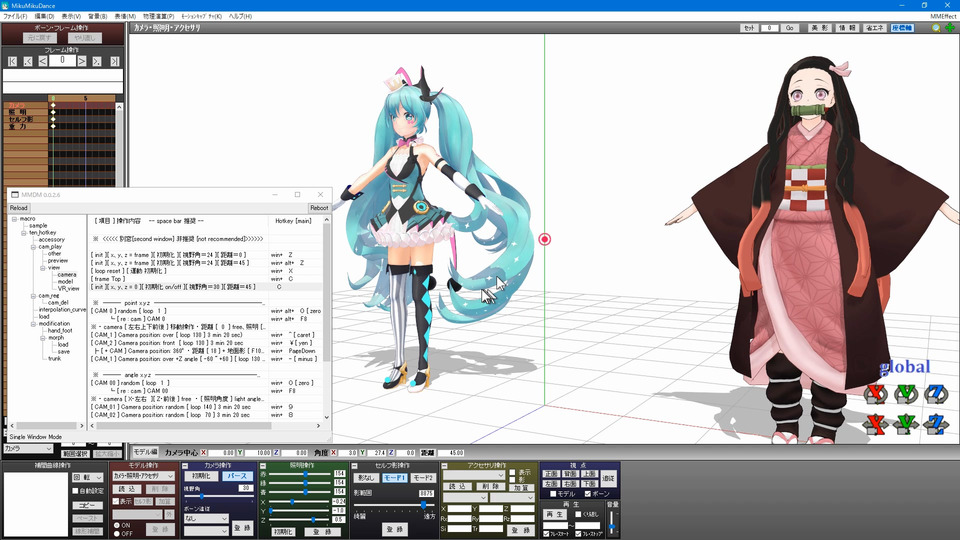The height and width of the screenshot is (540, 960).
Task: Click the upper red X rotation gizmo
Action: pos(876,394)
